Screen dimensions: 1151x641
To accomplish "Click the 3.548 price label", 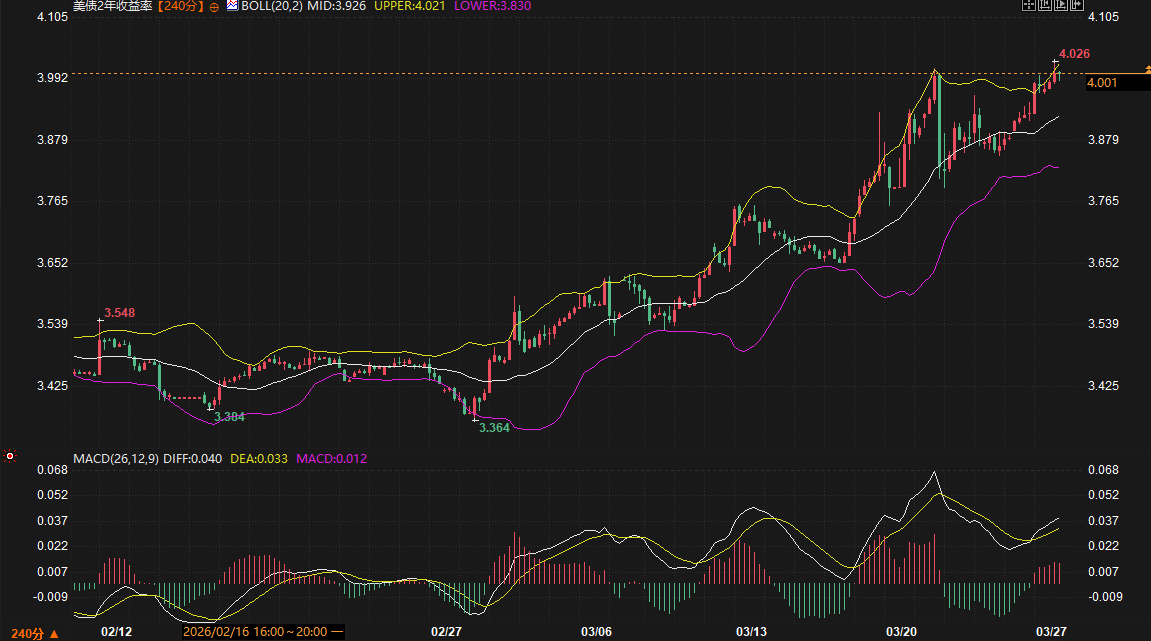I will [x=119, y=313].
